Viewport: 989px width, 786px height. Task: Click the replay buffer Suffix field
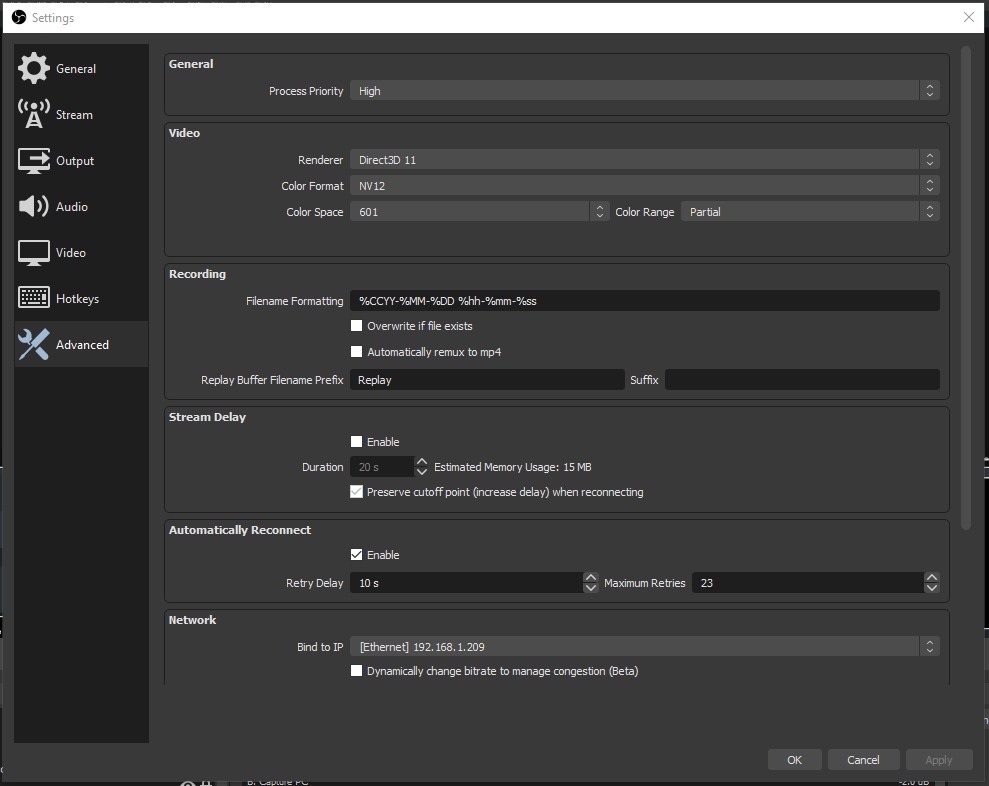click(802, 380)
